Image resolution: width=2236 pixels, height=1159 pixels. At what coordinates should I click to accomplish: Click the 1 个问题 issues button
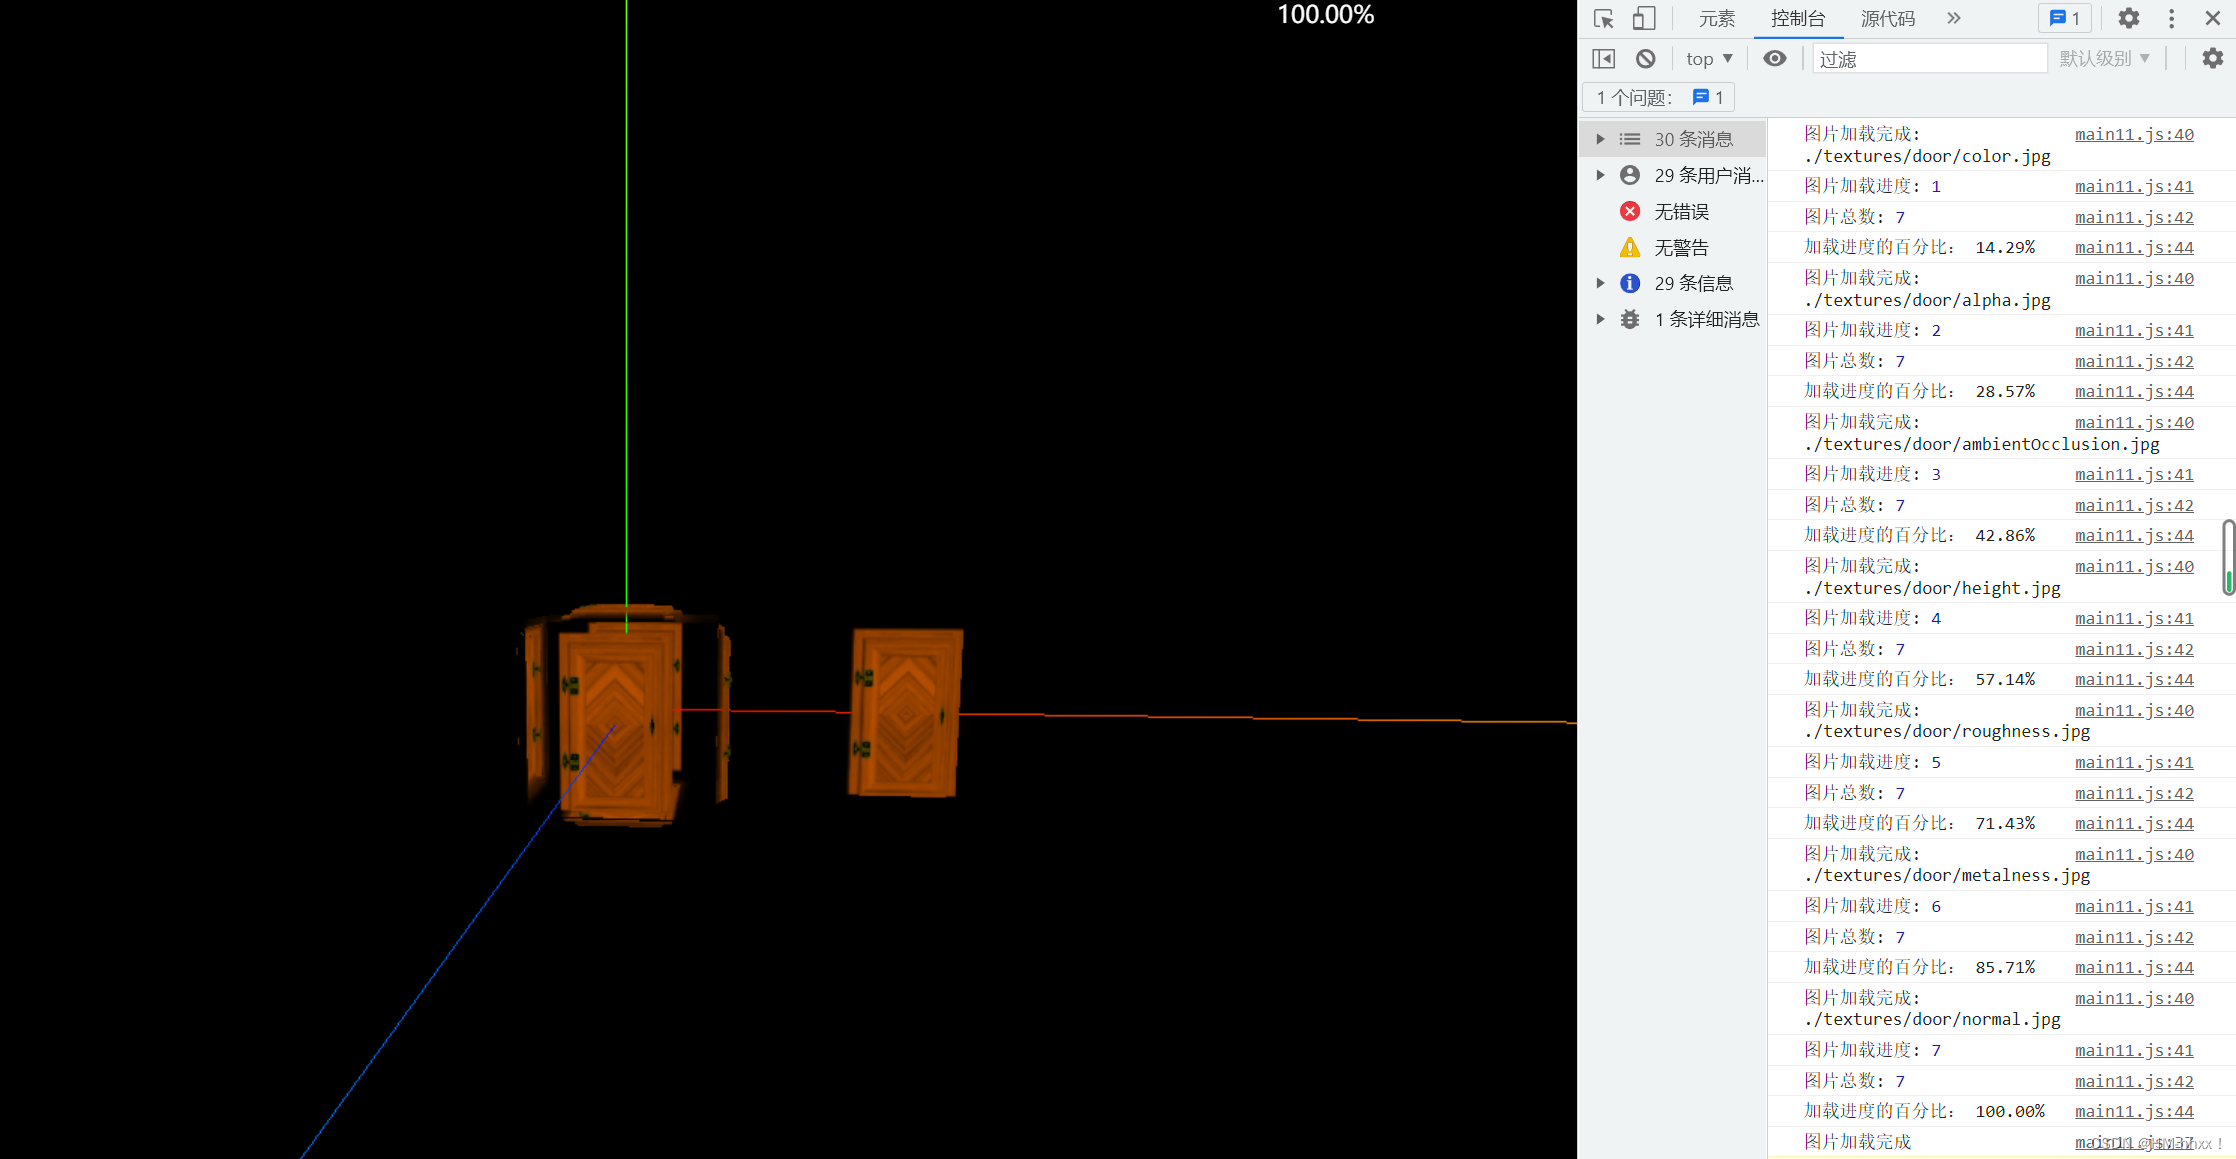click(x=1659, y=97)
